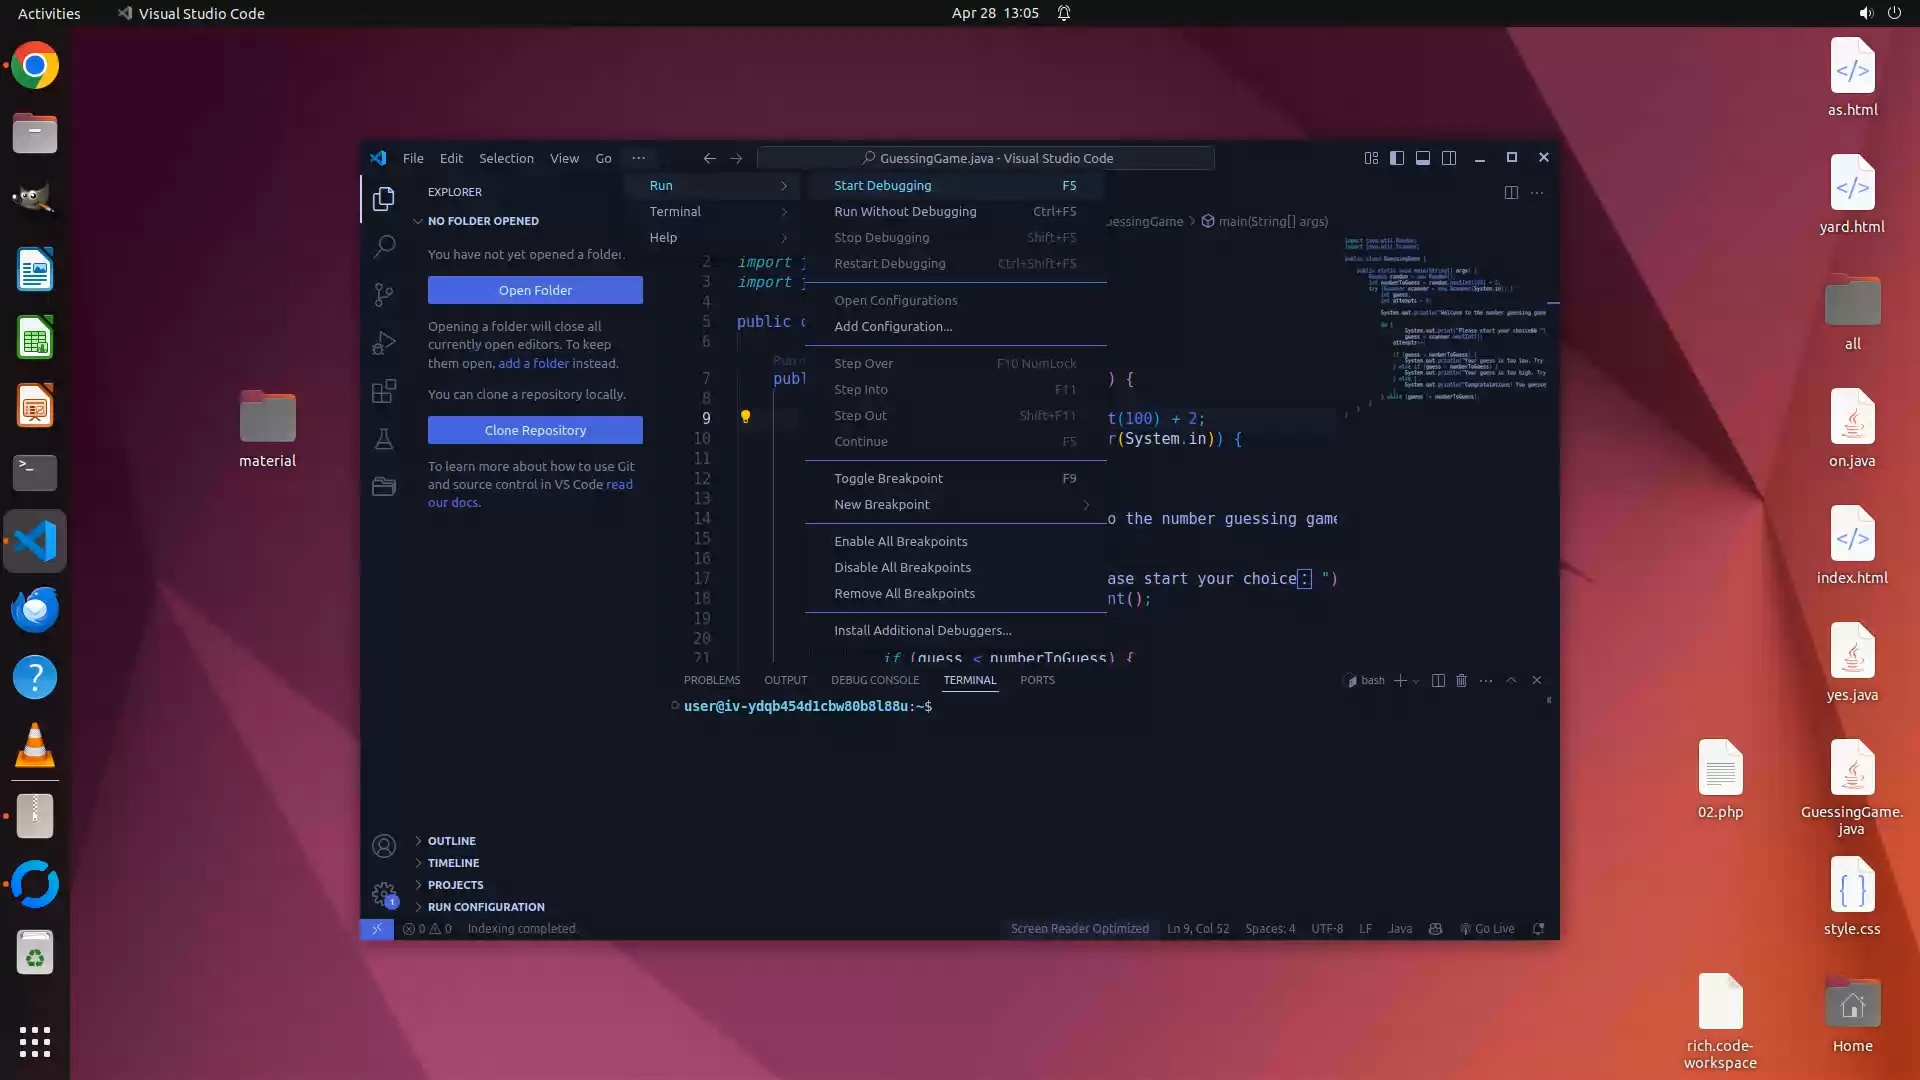Toggle the bottom Panel layout button
Screen dimensions: 1920x1080
point(1422,158)
